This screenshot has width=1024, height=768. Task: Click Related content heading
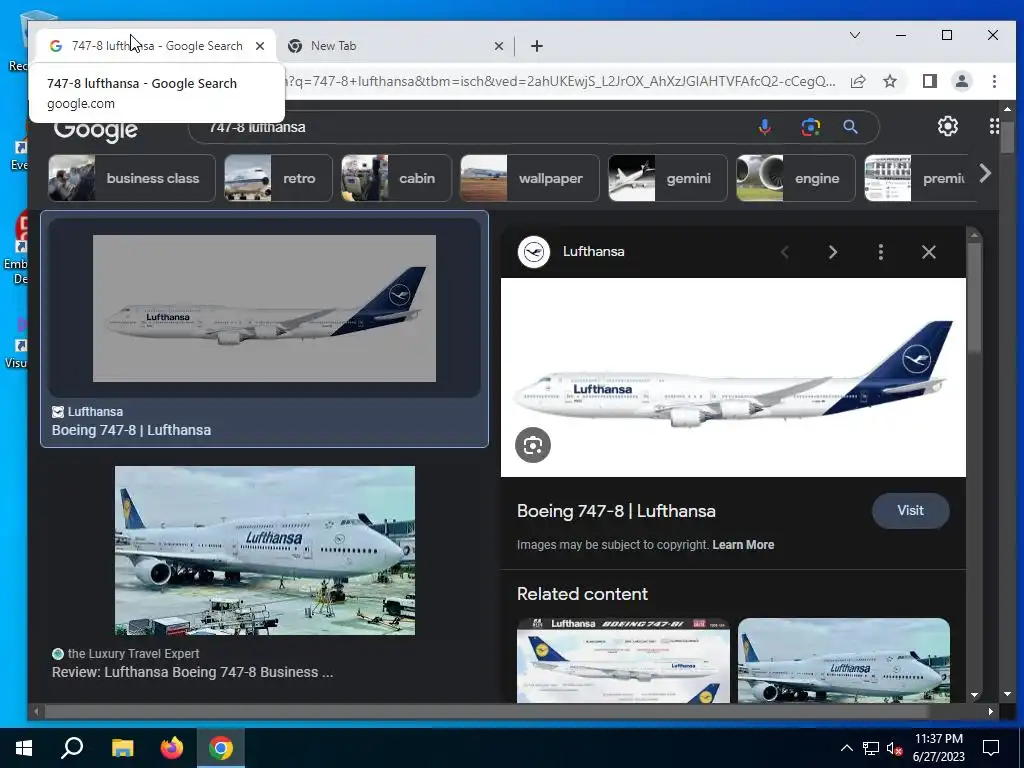coord(582,594)
